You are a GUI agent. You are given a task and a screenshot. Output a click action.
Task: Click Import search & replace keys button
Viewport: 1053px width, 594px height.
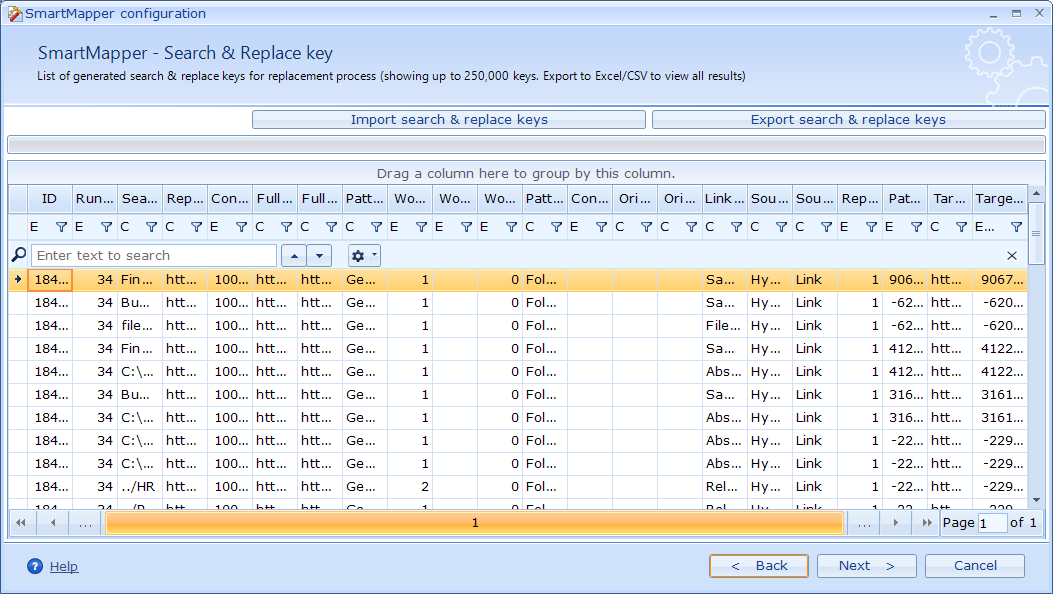pyautogui.click(x=449, y=119)
